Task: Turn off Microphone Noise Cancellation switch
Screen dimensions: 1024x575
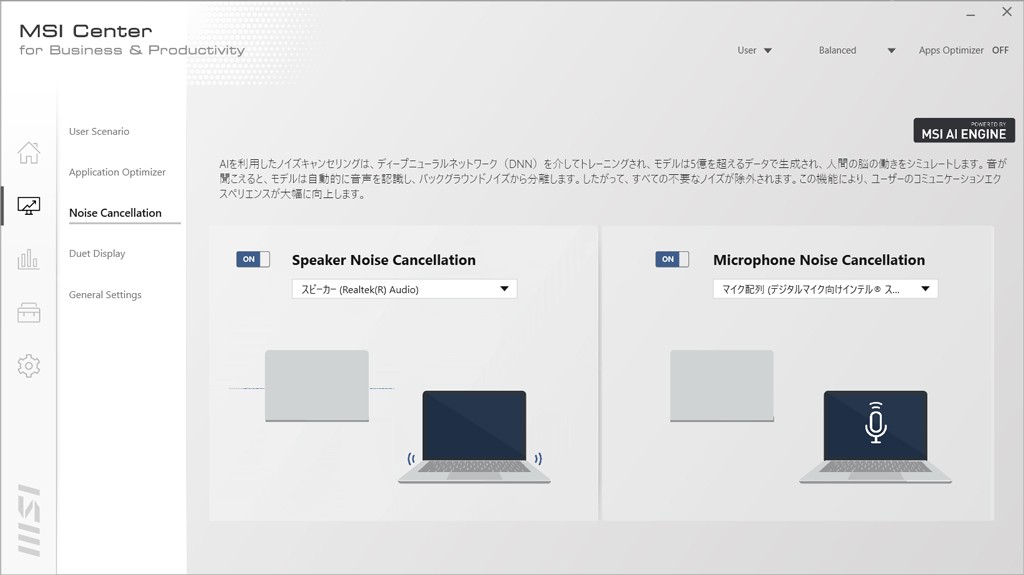Action: 672,259
